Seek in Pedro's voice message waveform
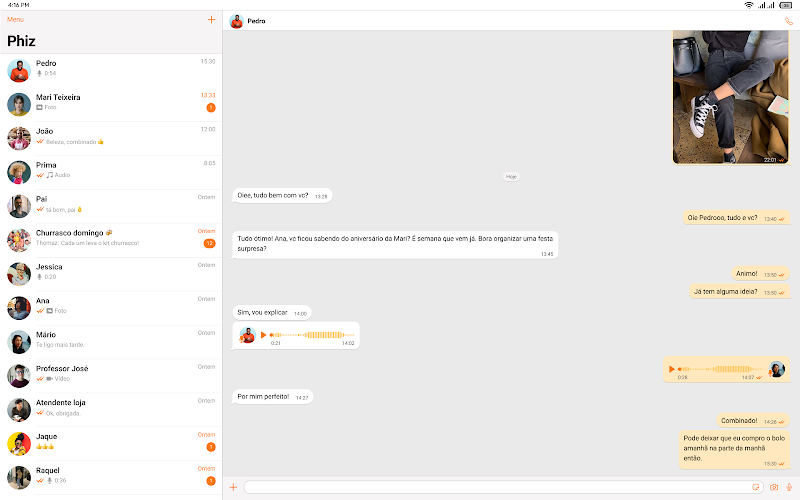This screenshot has width=800, height=500. tap(312, 335)
